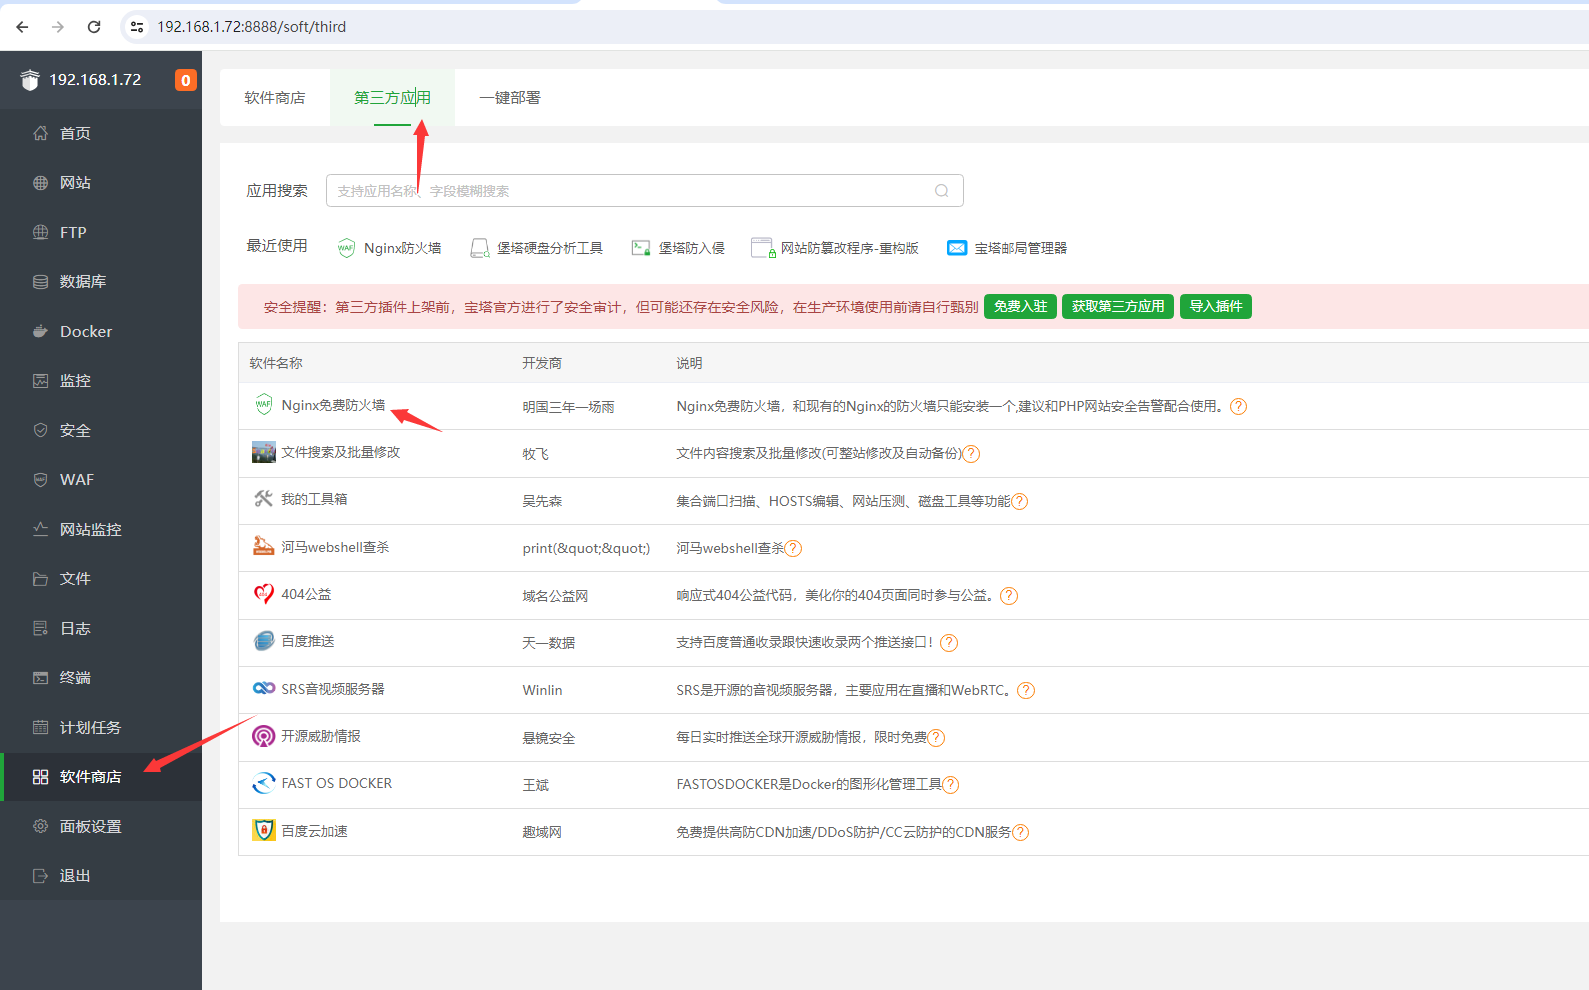Click the browser address bar URL
This screenshot has width=1589, height=990.
[x=252, y=27]
